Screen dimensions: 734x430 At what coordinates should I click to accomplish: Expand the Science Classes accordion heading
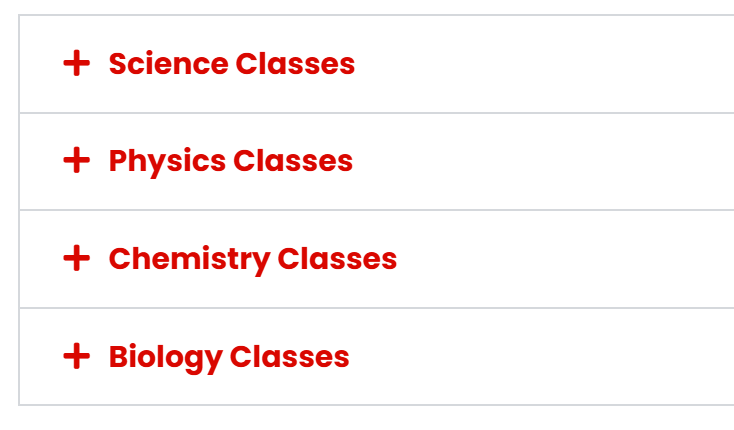click(x=231, y=64)
